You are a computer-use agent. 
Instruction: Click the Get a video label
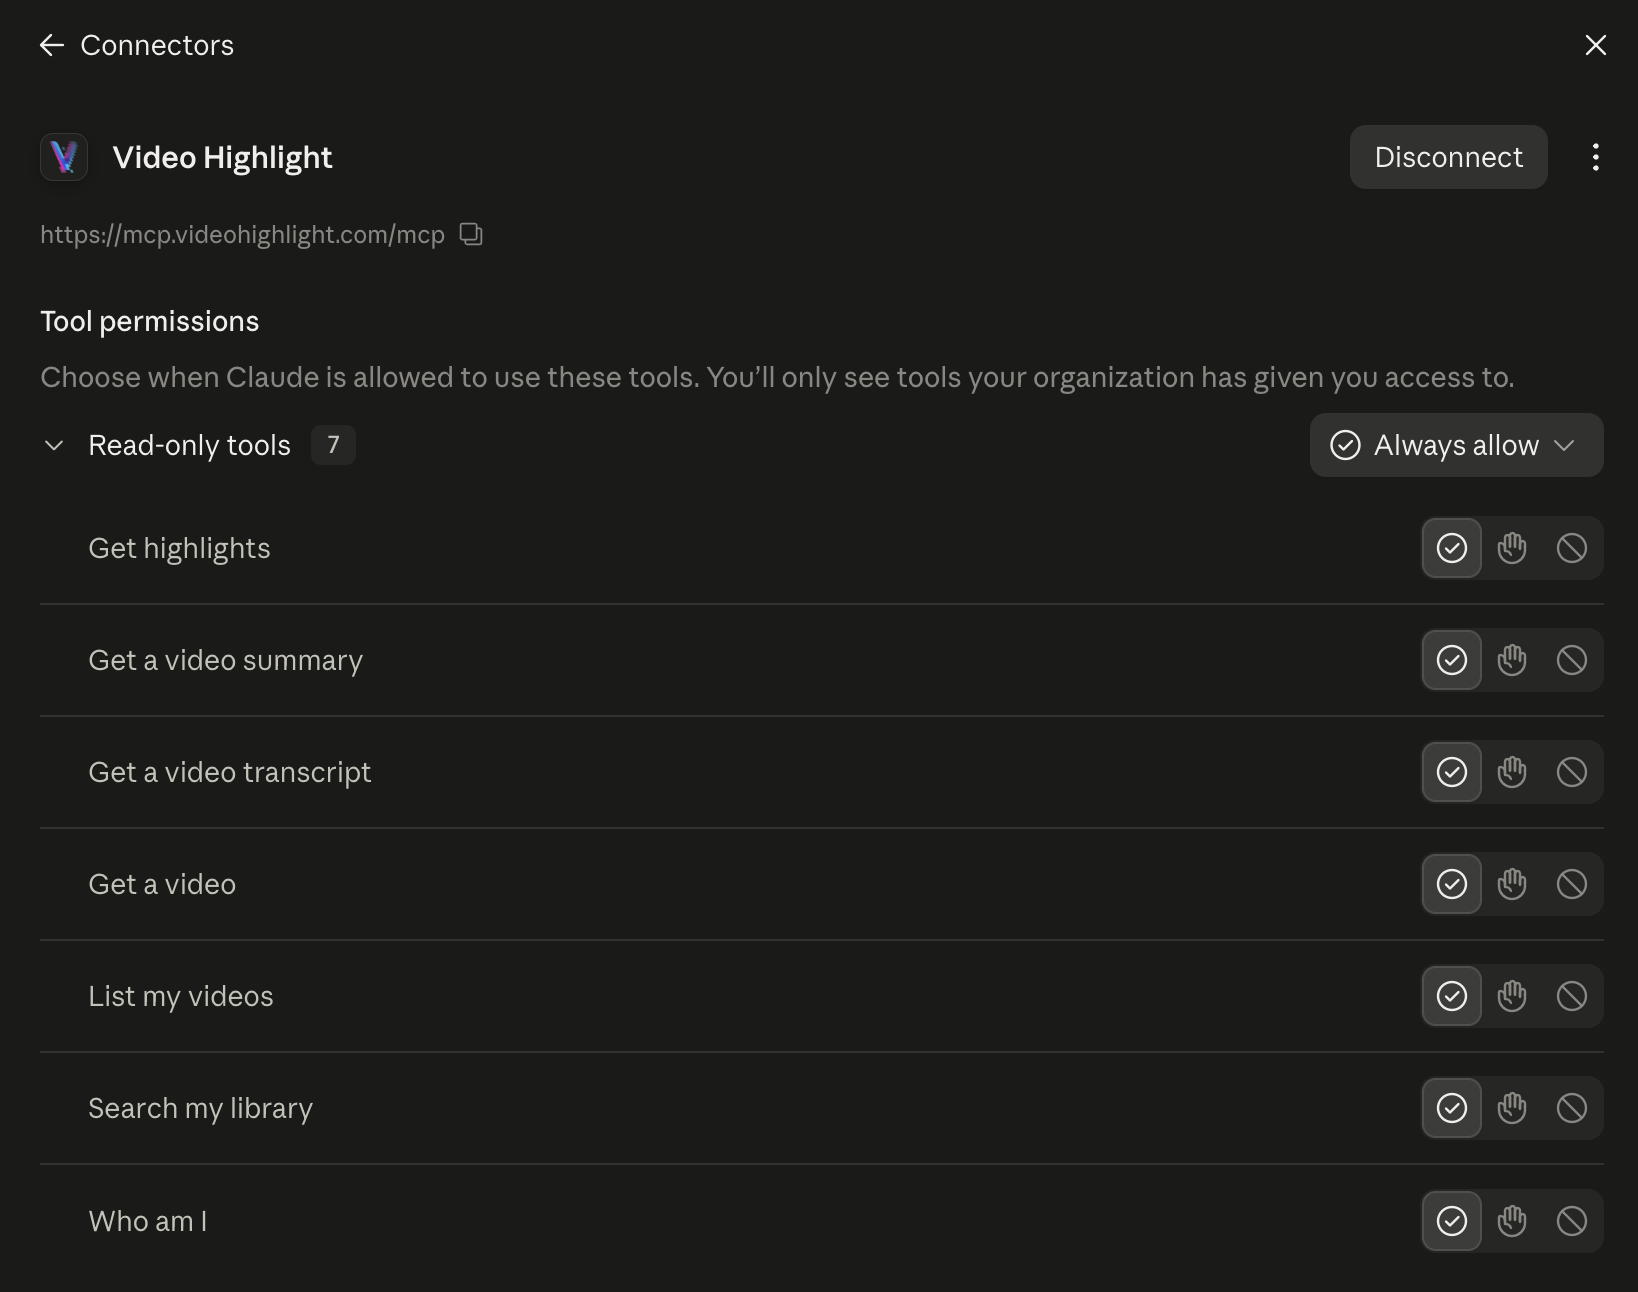point(162,884)
